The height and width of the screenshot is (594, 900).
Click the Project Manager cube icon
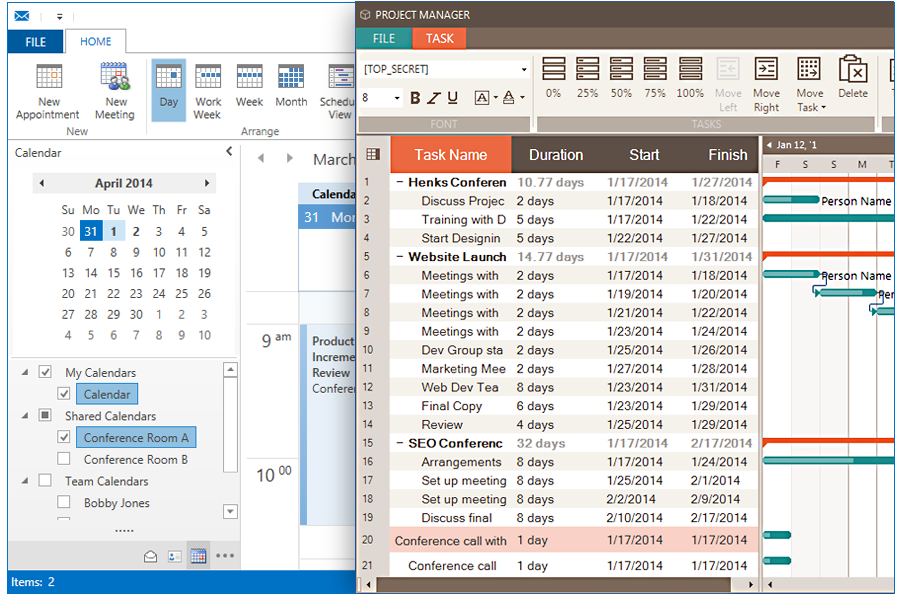click(x=365, y=15)
